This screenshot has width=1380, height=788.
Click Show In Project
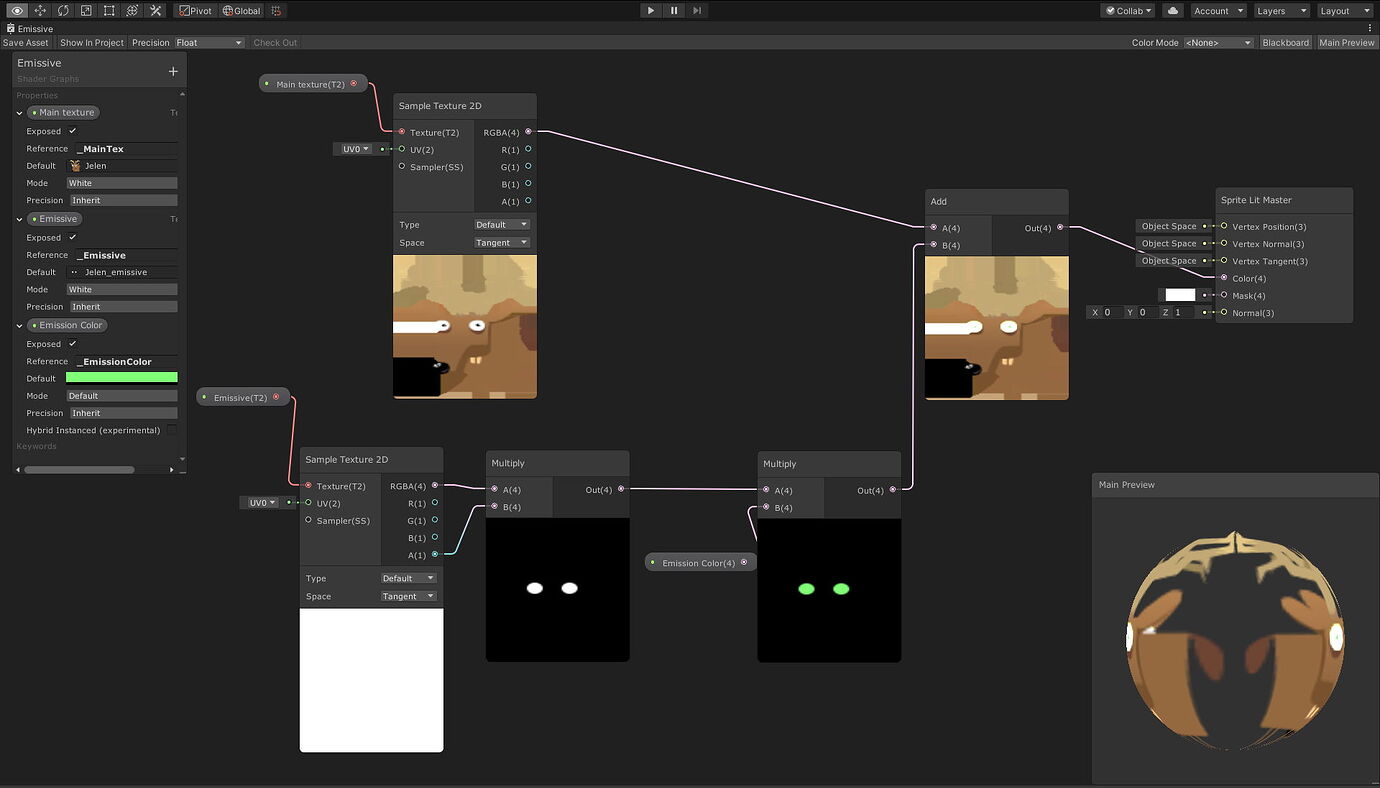click(91, 42)
